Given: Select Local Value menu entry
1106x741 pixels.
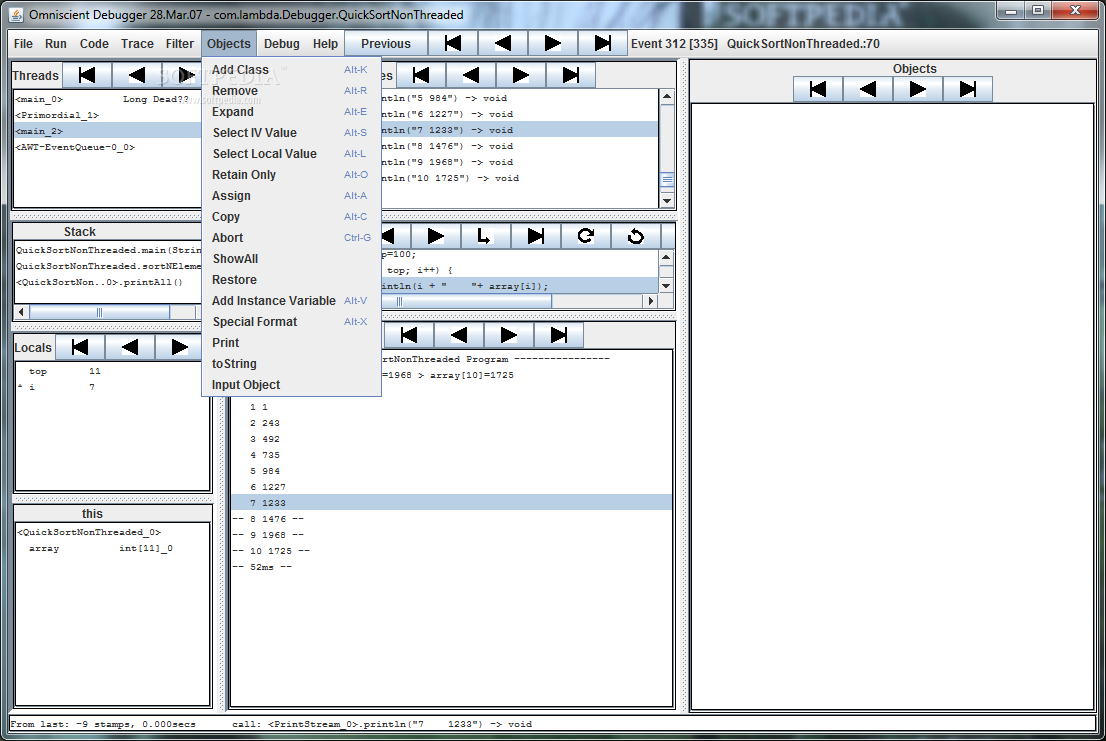Looking at the screenshot, I should (x=291, y=154).
